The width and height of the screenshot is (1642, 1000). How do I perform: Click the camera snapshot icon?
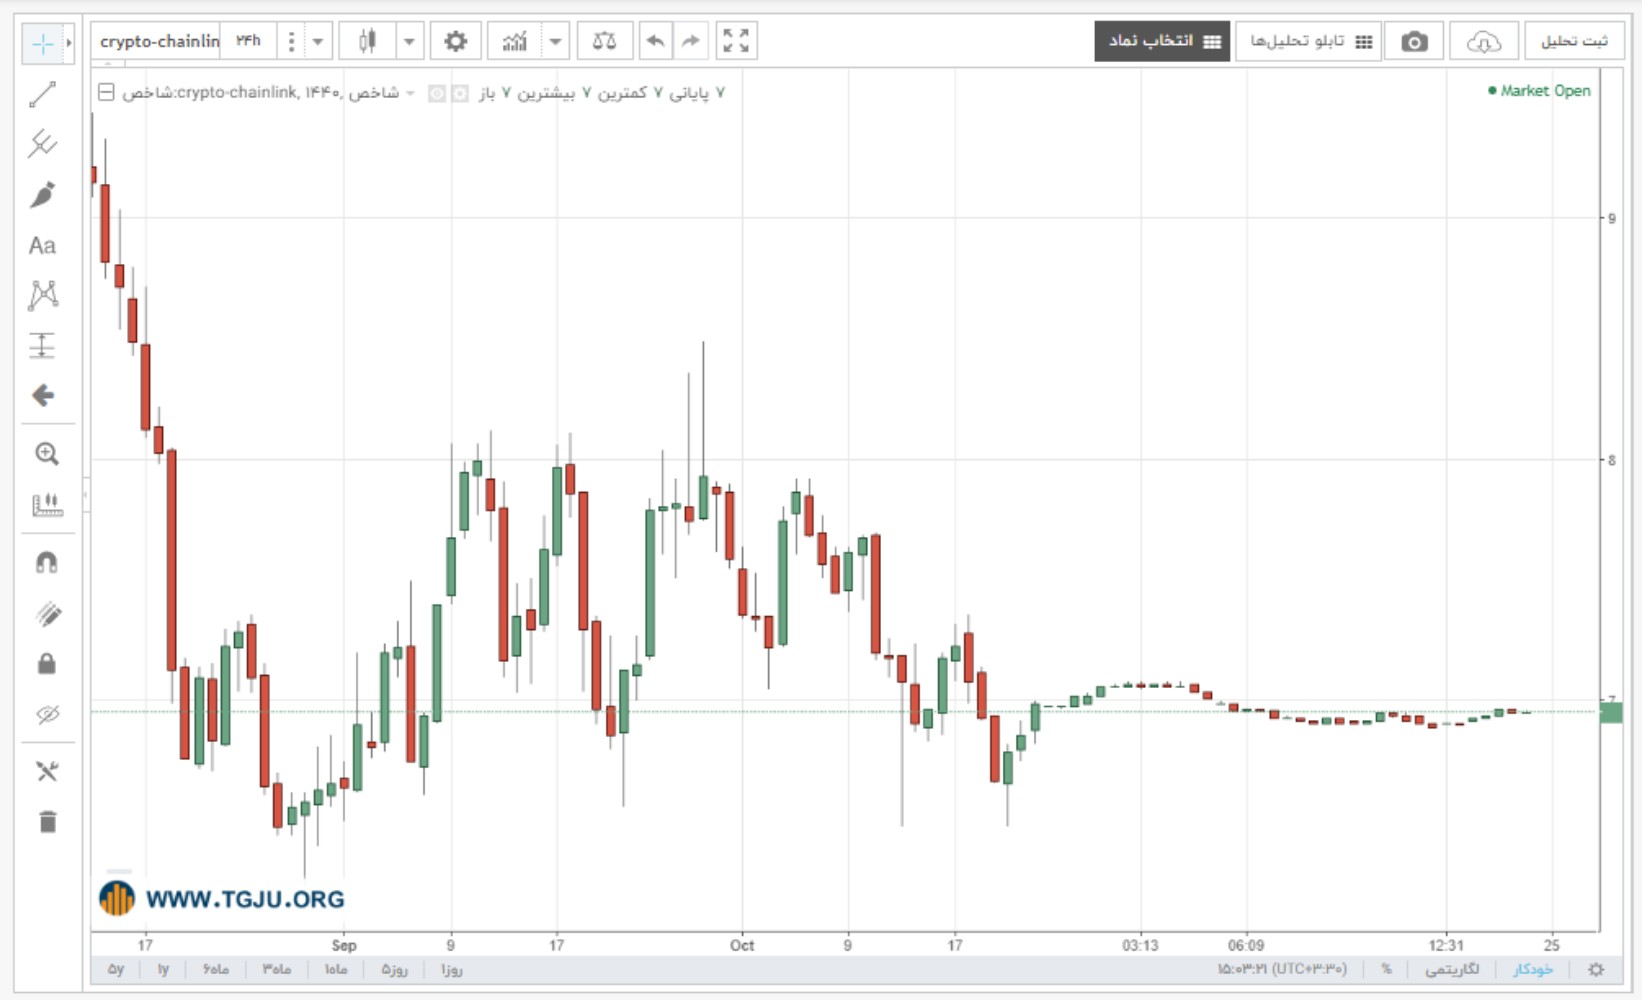click(1414, 41)
